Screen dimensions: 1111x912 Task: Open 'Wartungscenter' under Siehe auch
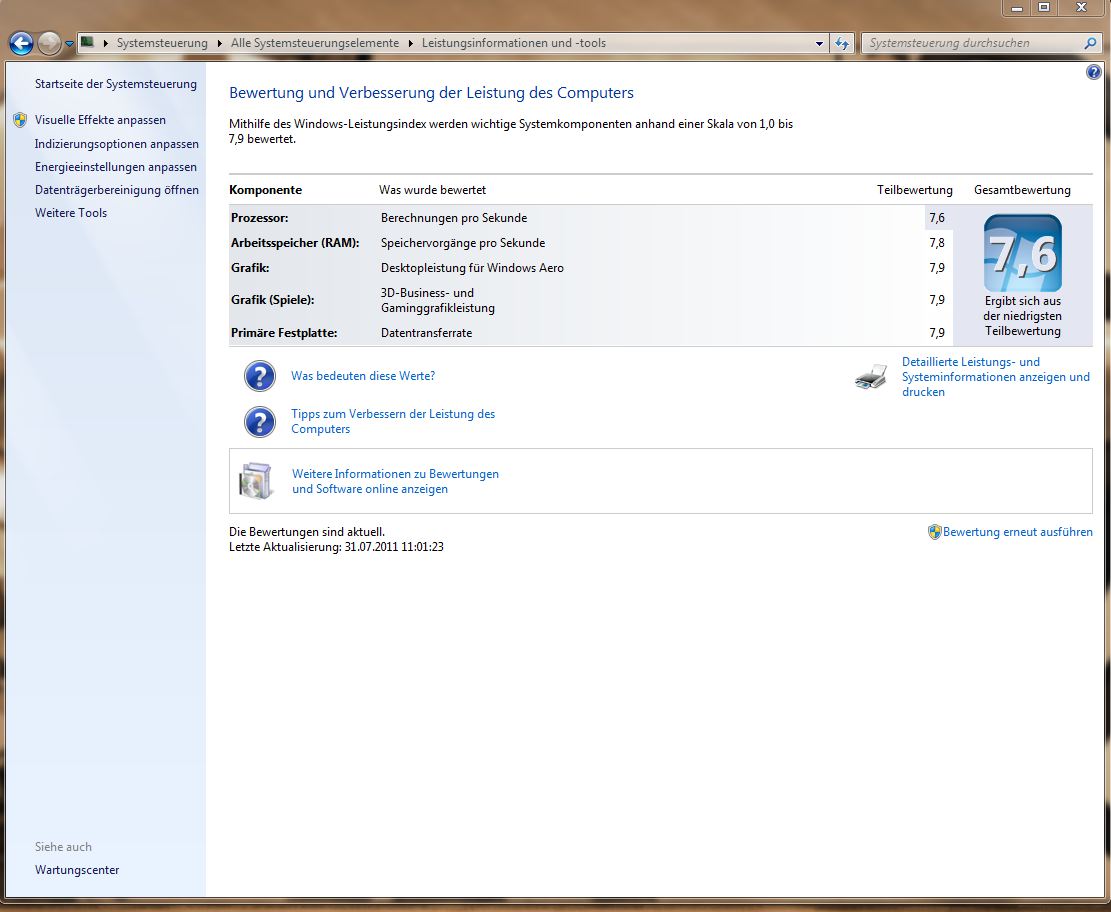pos(77,870)
